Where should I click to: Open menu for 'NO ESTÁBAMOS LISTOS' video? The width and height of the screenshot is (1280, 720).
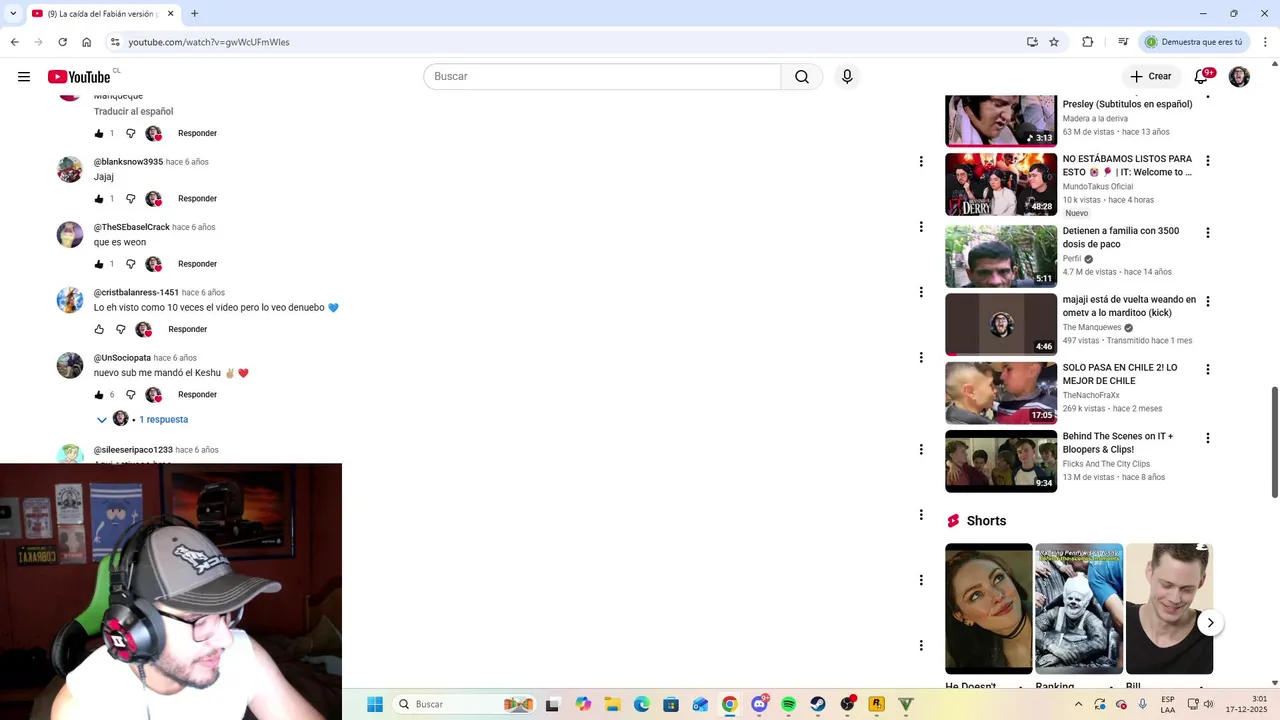tap(1208, 161)
